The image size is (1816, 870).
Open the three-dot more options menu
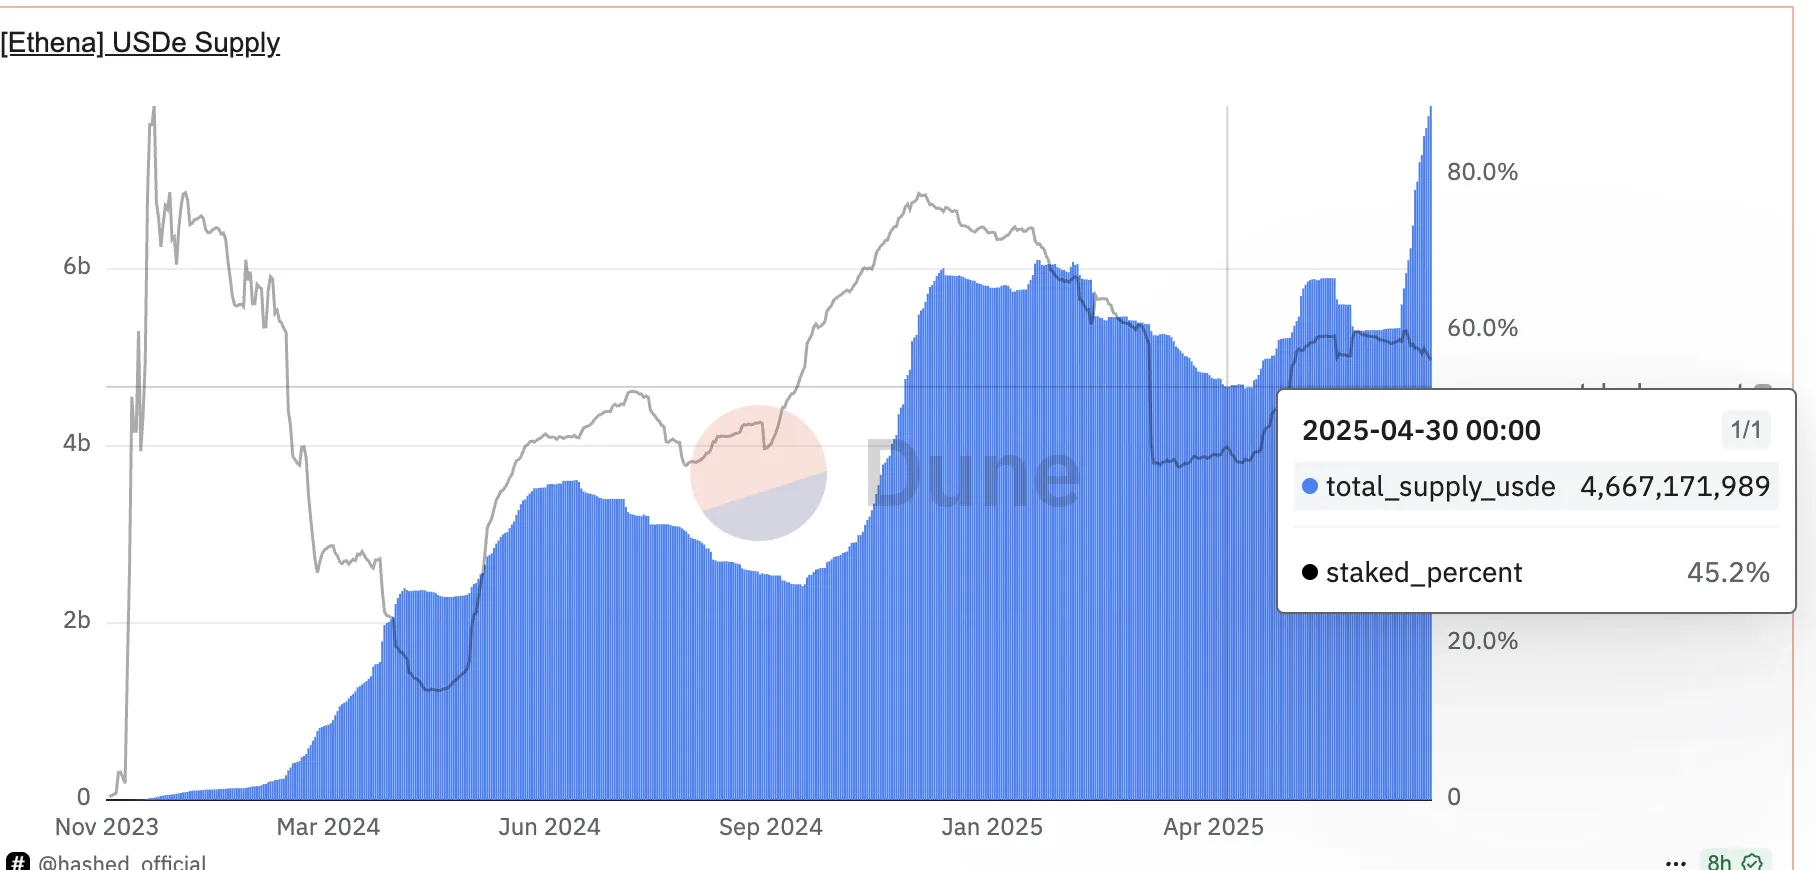click(x=1676, y=863)
